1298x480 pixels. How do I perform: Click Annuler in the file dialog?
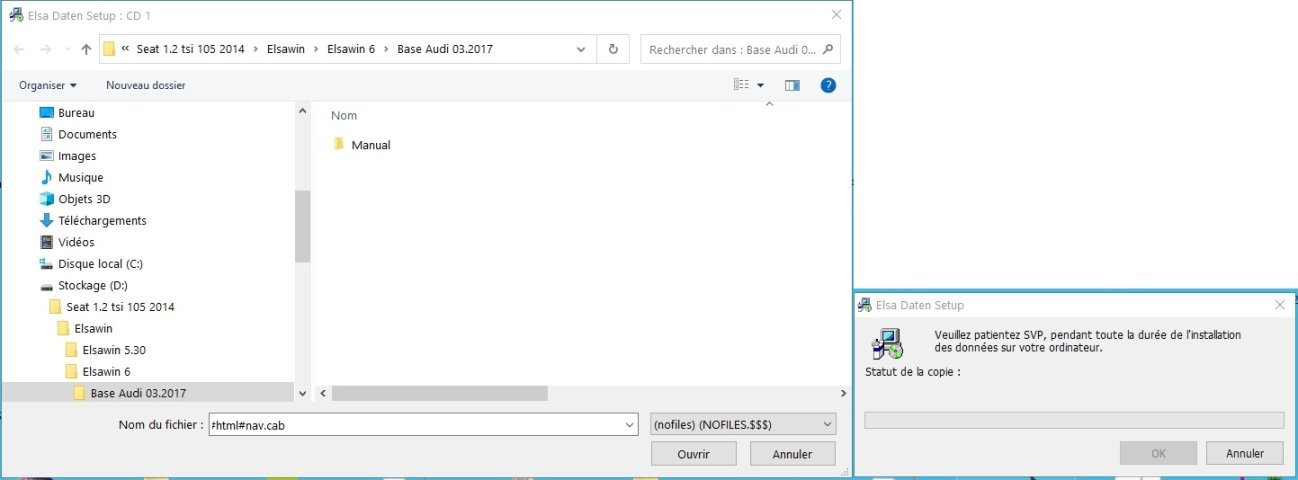[793, 454]
